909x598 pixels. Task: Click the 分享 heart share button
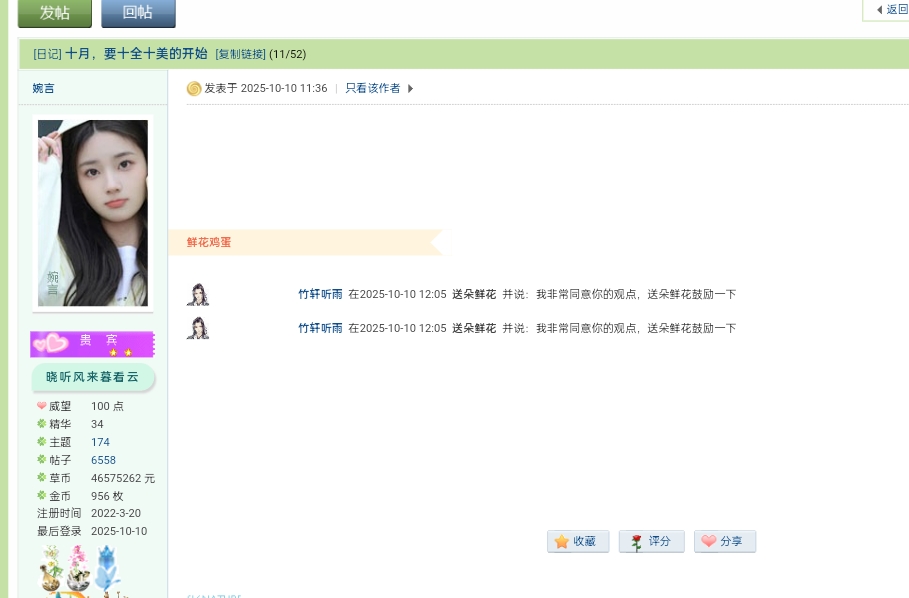[724, 541]
